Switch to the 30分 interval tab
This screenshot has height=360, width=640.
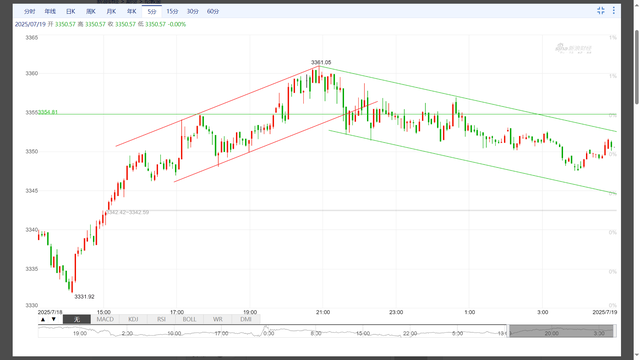(193, 11)
